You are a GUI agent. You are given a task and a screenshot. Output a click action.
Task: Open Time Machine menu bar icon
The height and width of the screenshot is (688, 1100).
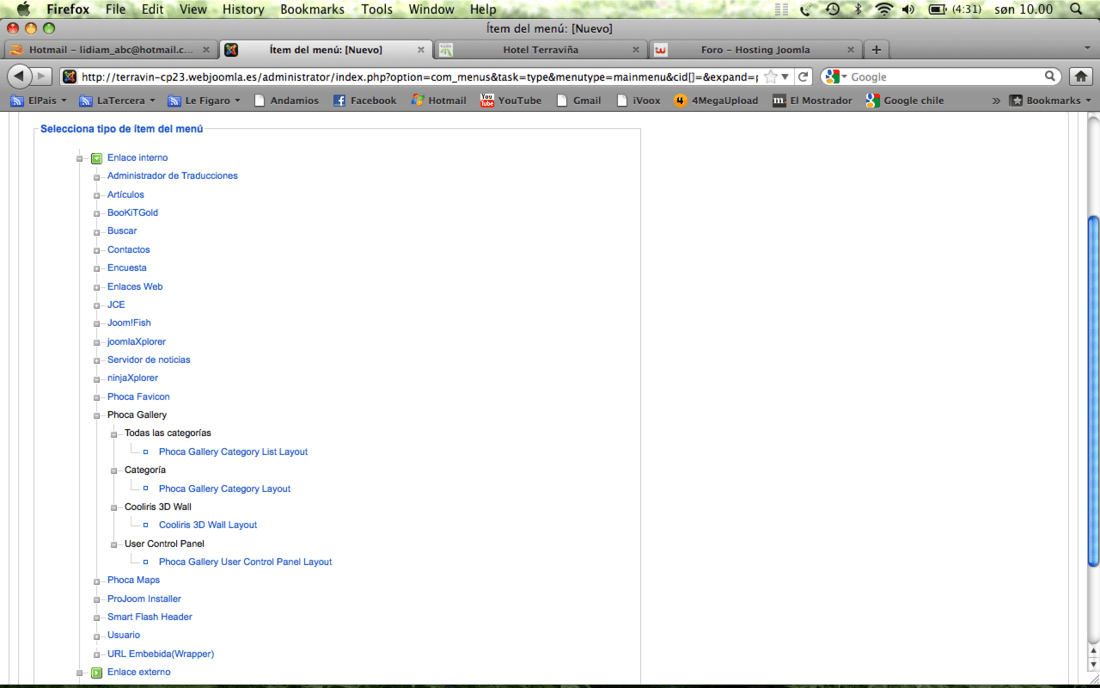[833, 9]
